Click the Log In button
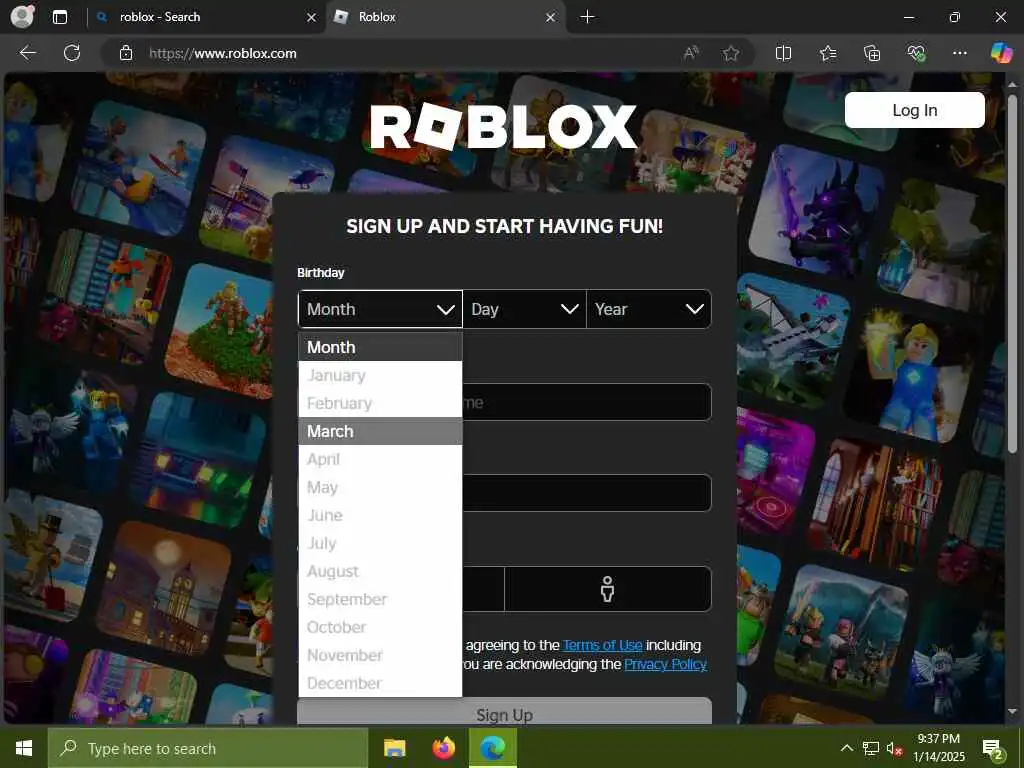This screenshot has height=768, width=1024. [x=914, y=110]
